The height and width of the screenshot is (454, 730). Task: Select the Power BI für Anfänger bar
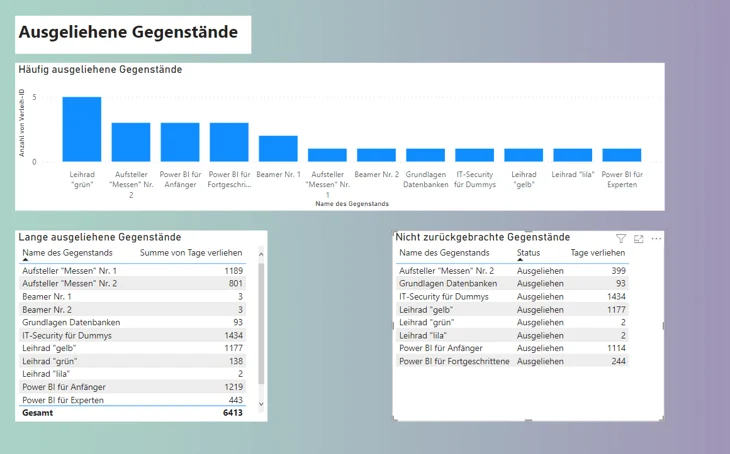180,142
